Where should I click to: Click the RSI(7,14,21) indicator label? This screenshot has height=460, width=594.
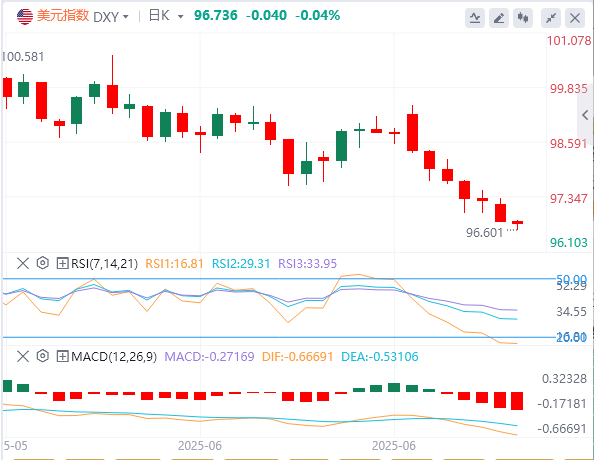(x=105, y=263)
